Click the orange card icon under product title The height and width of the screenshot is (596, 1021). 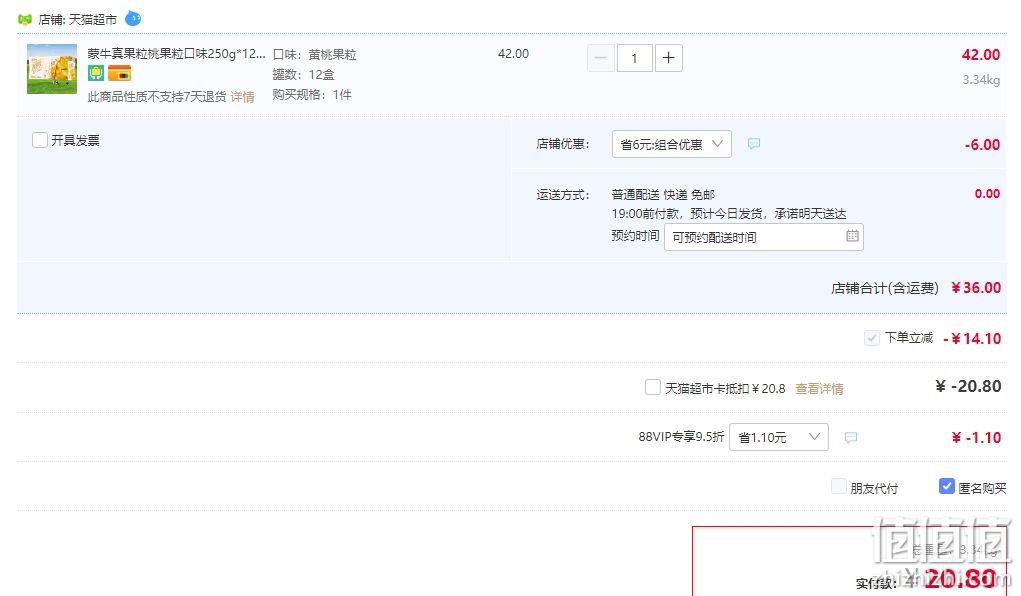coord(119,73)
